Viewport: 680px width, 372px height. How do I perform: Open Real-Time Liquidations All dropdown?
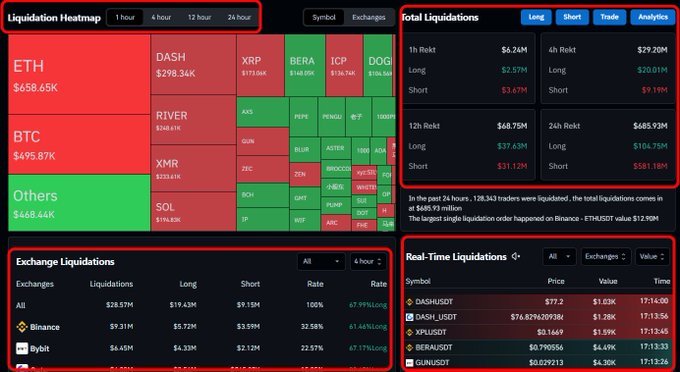pyautogui.click(x=559, y=257)
